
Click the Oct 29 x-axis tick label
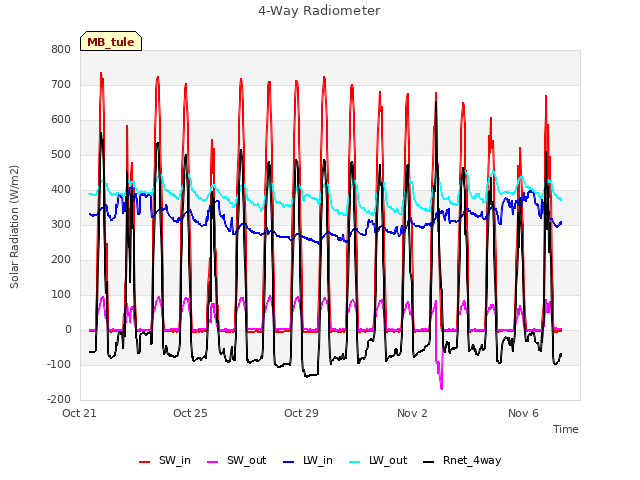pos(301,413)
